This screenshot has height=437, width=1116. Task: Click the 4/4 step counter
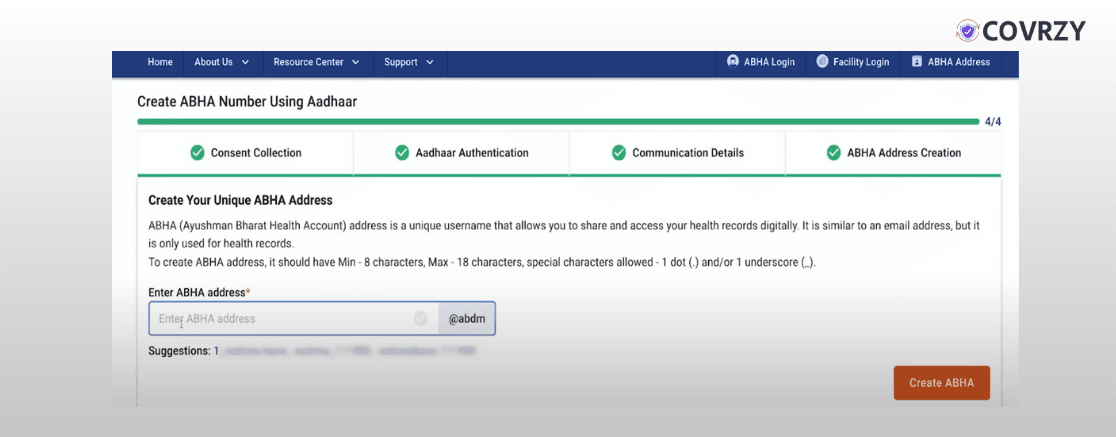(x=992, y=122)
